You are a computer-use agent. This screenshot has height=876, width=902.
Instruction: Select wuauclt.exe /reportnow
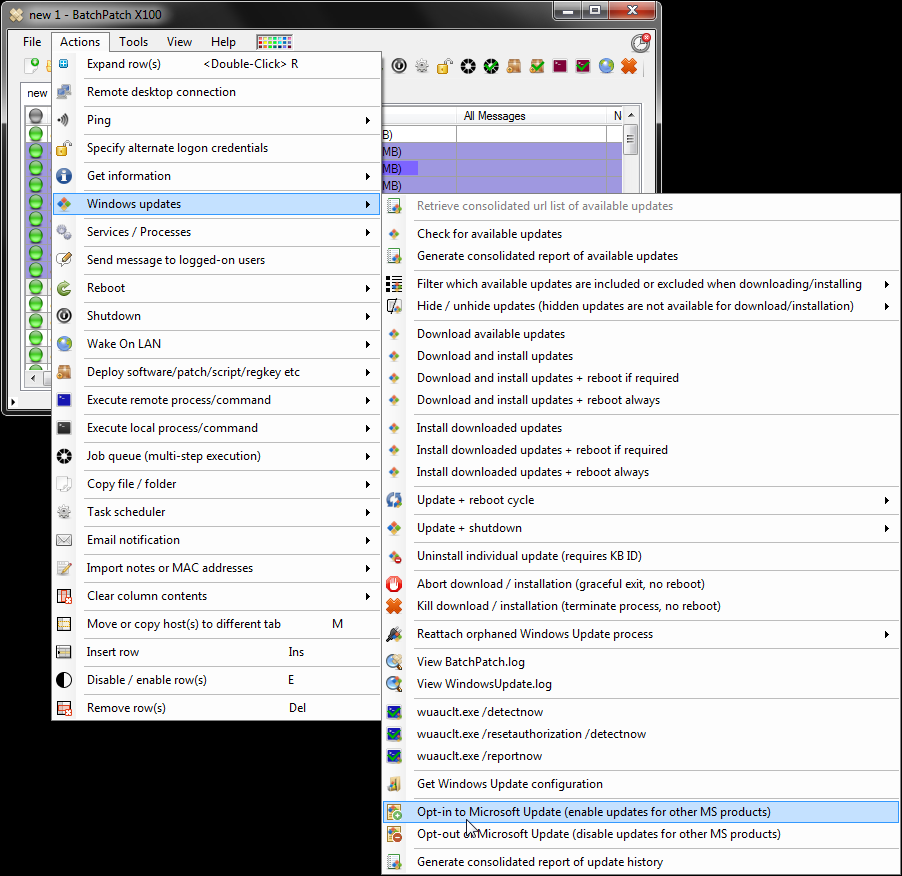pyautogui.click(x=641, y=756)
